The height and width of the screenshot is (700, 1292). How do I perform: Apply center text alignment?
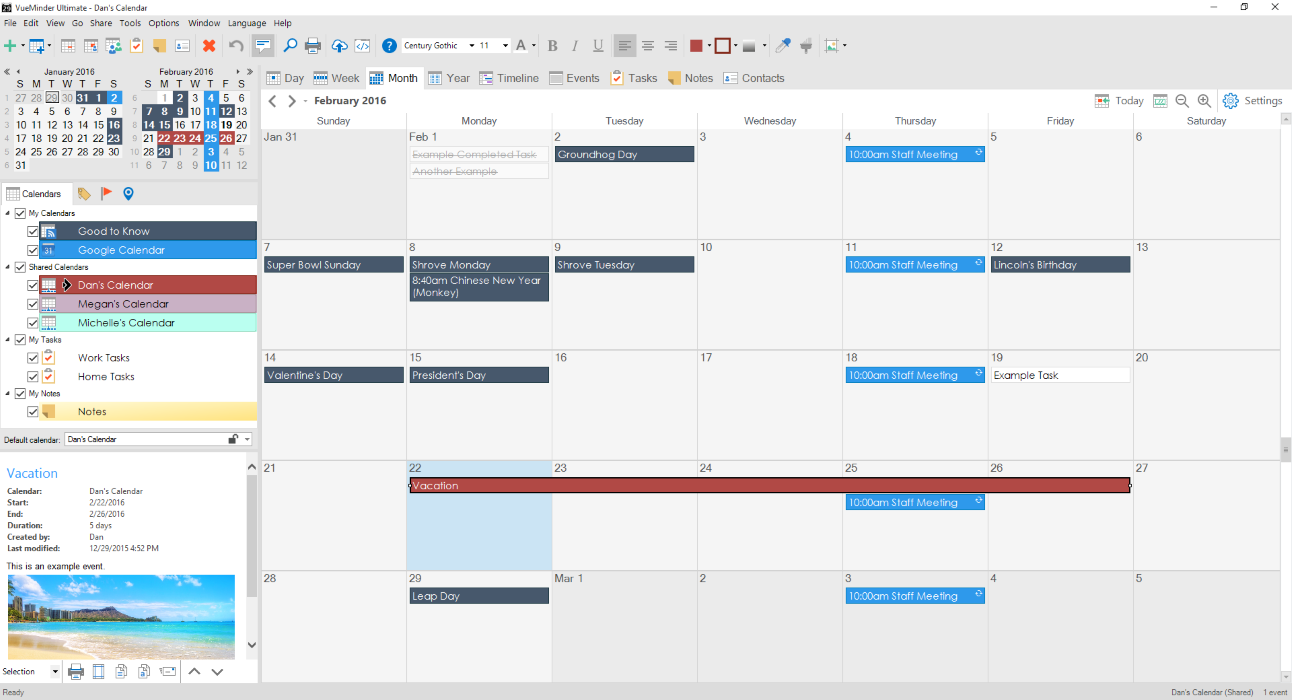(x=648, y=45)
